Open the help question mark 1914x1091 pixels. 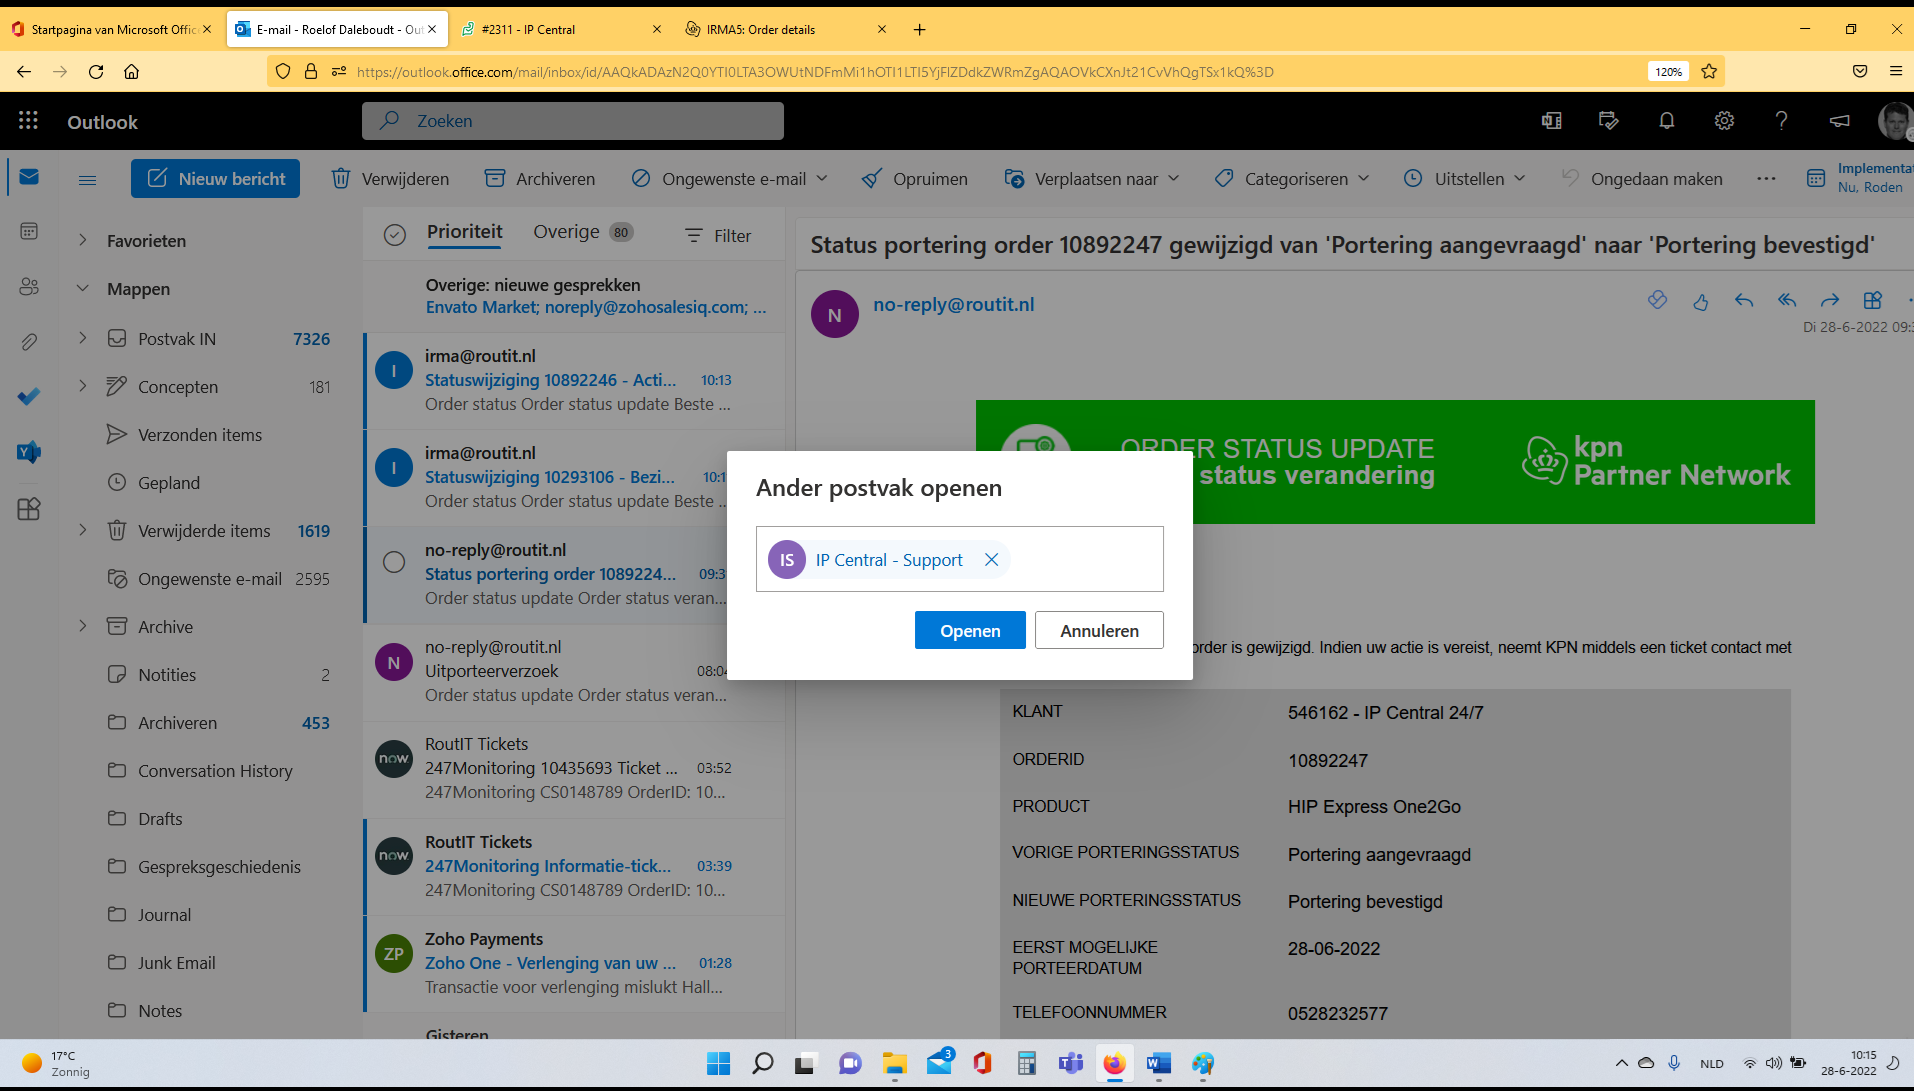pyautogui.click(x=1781, y=121)
